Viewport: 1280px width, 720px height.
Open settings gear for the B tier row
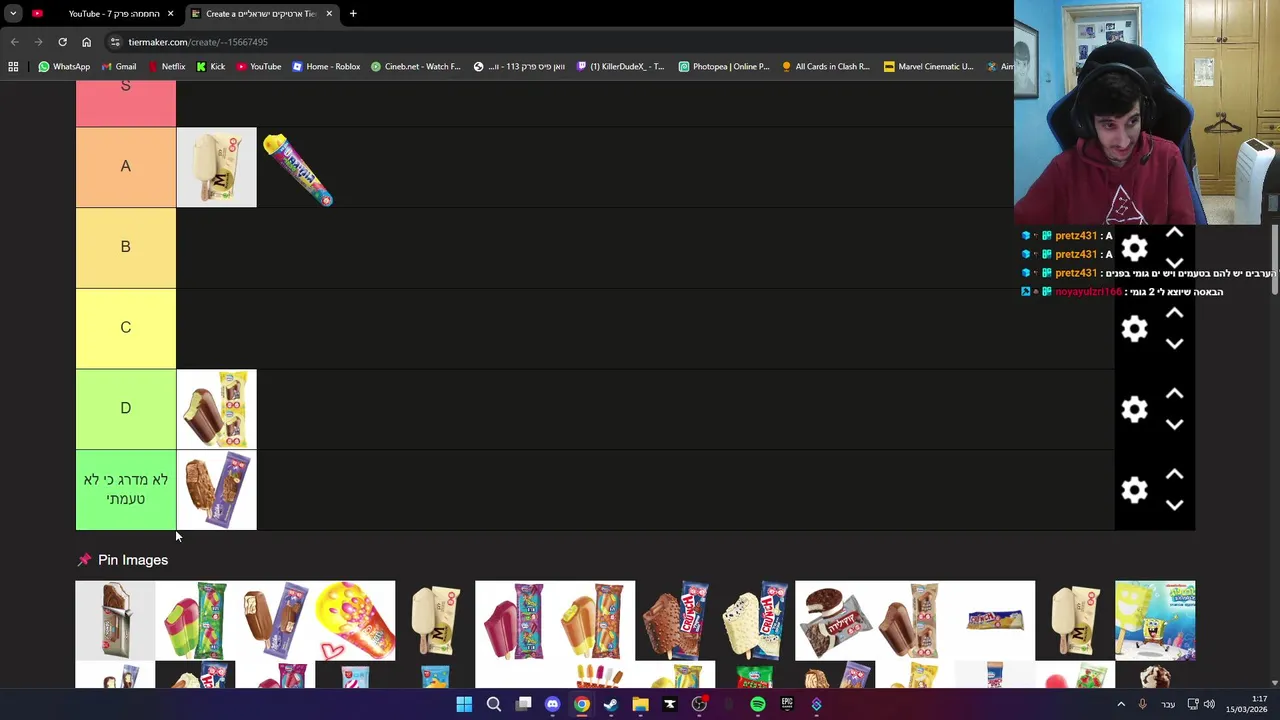pyautogui.click(x=1134, y=248)
